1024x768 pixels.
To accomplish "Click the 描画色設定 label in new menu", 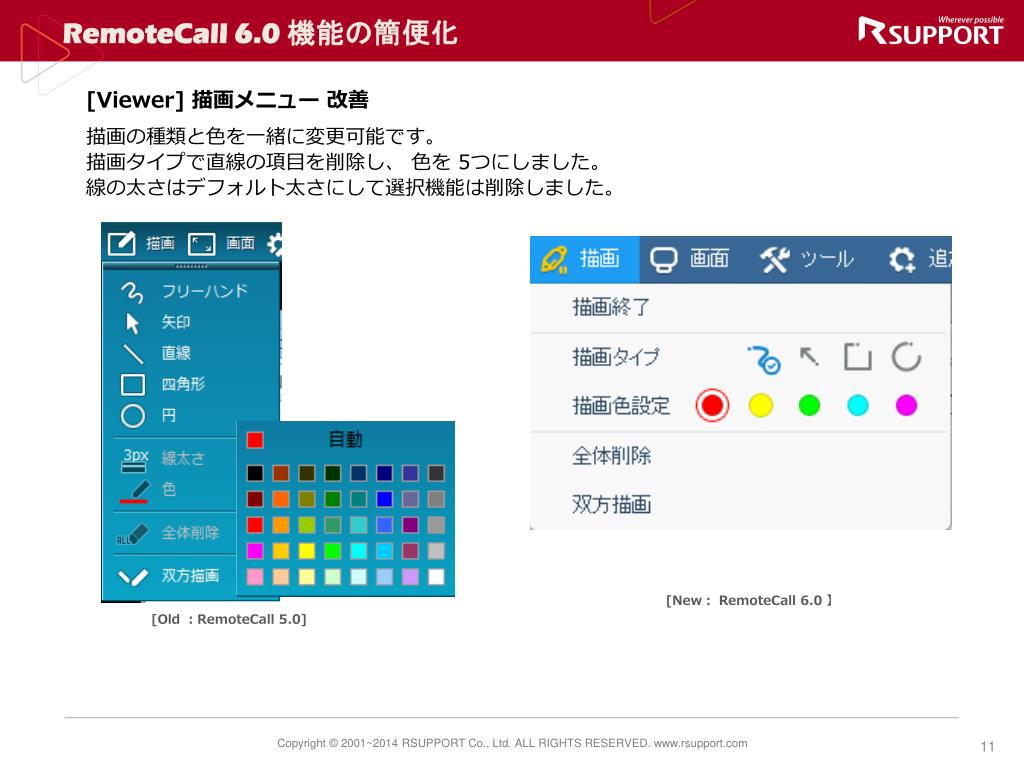I will pyautogui.click(x=621, y=406).
